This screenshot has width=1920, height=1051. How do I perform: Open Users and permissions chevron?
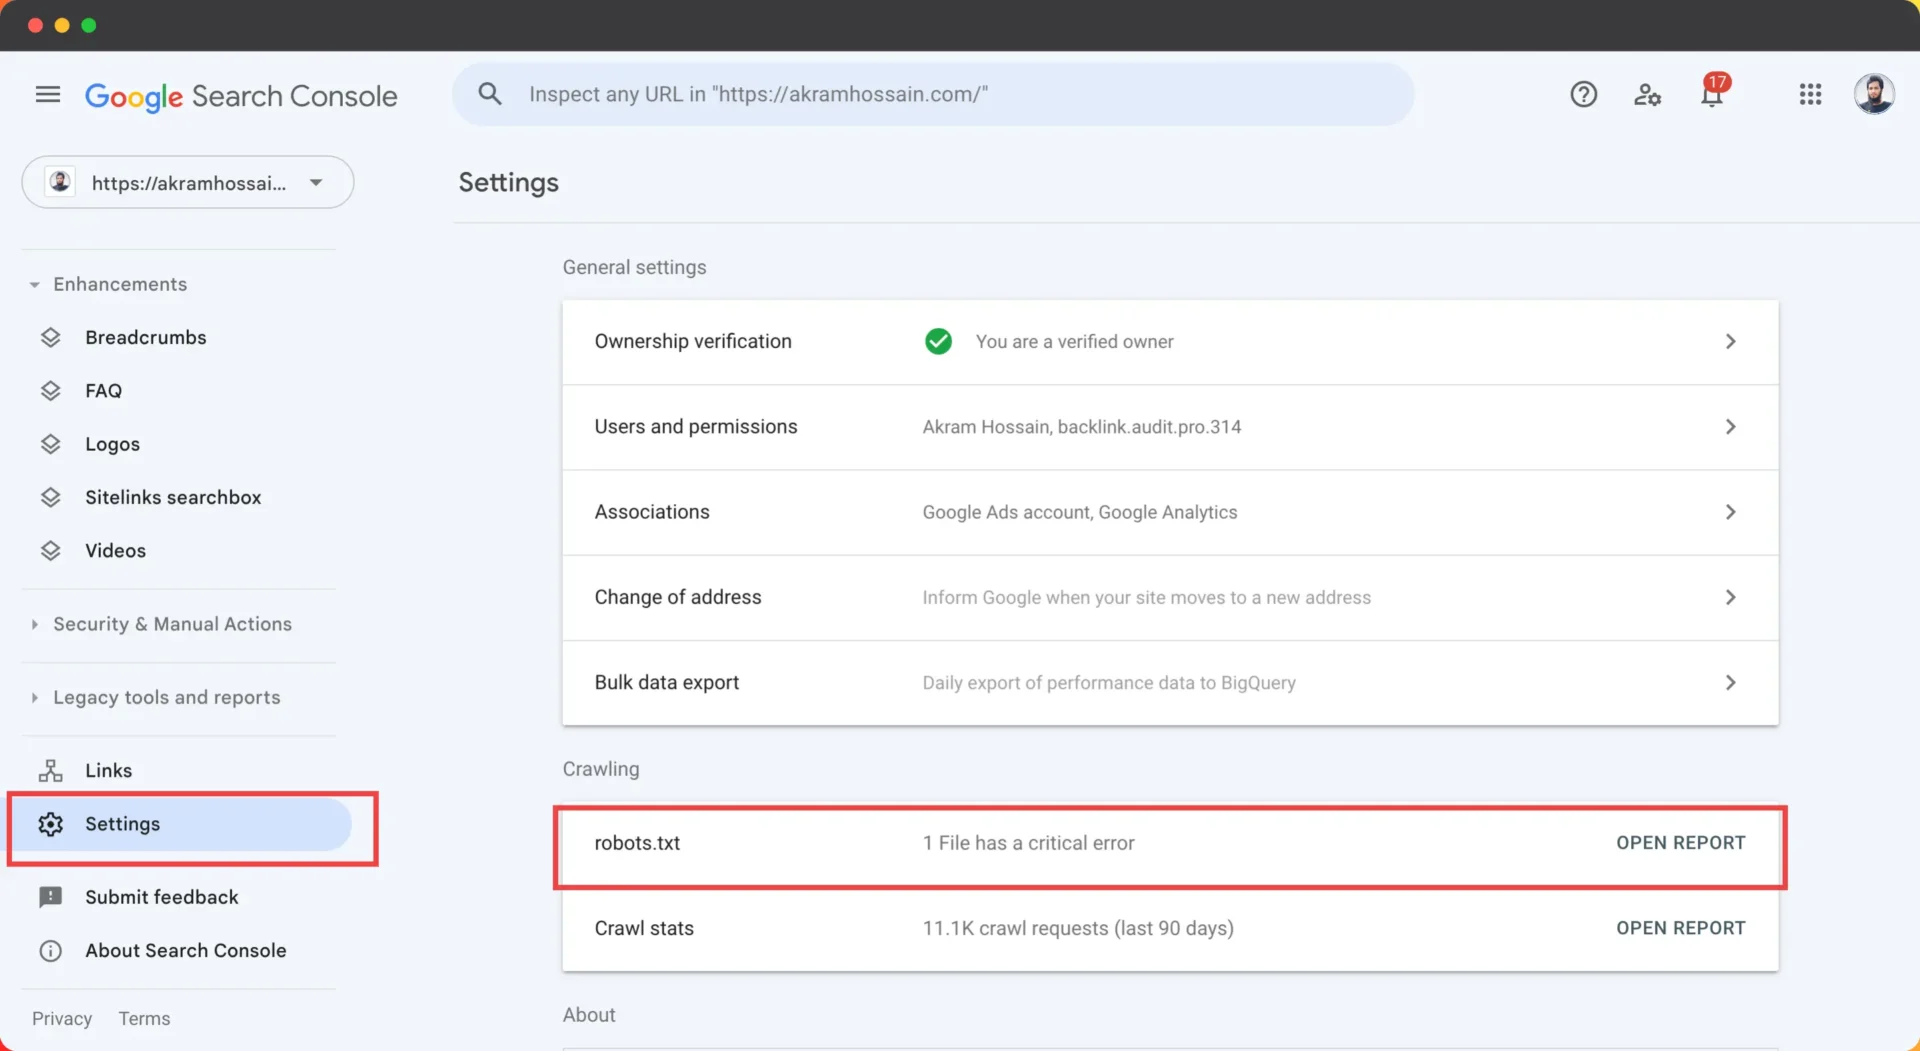[x=1730, y=426]
